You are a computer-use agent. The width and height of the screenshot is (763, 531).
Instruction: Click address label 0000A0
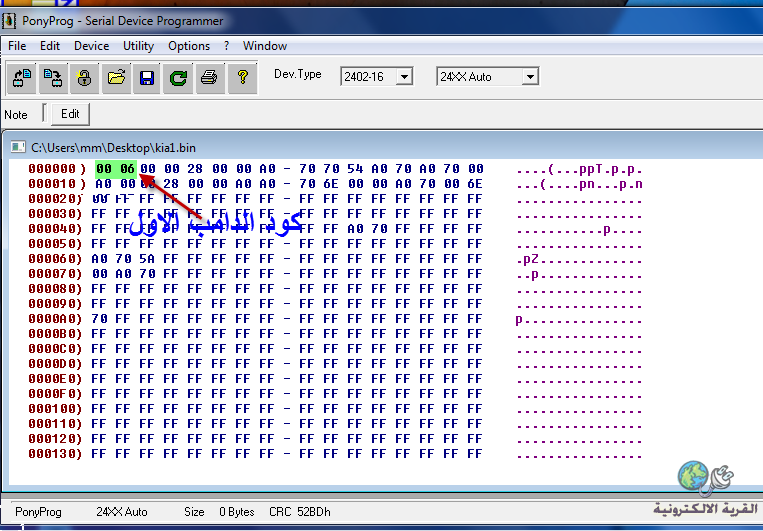pyautogui.click(x=55, y=319)
